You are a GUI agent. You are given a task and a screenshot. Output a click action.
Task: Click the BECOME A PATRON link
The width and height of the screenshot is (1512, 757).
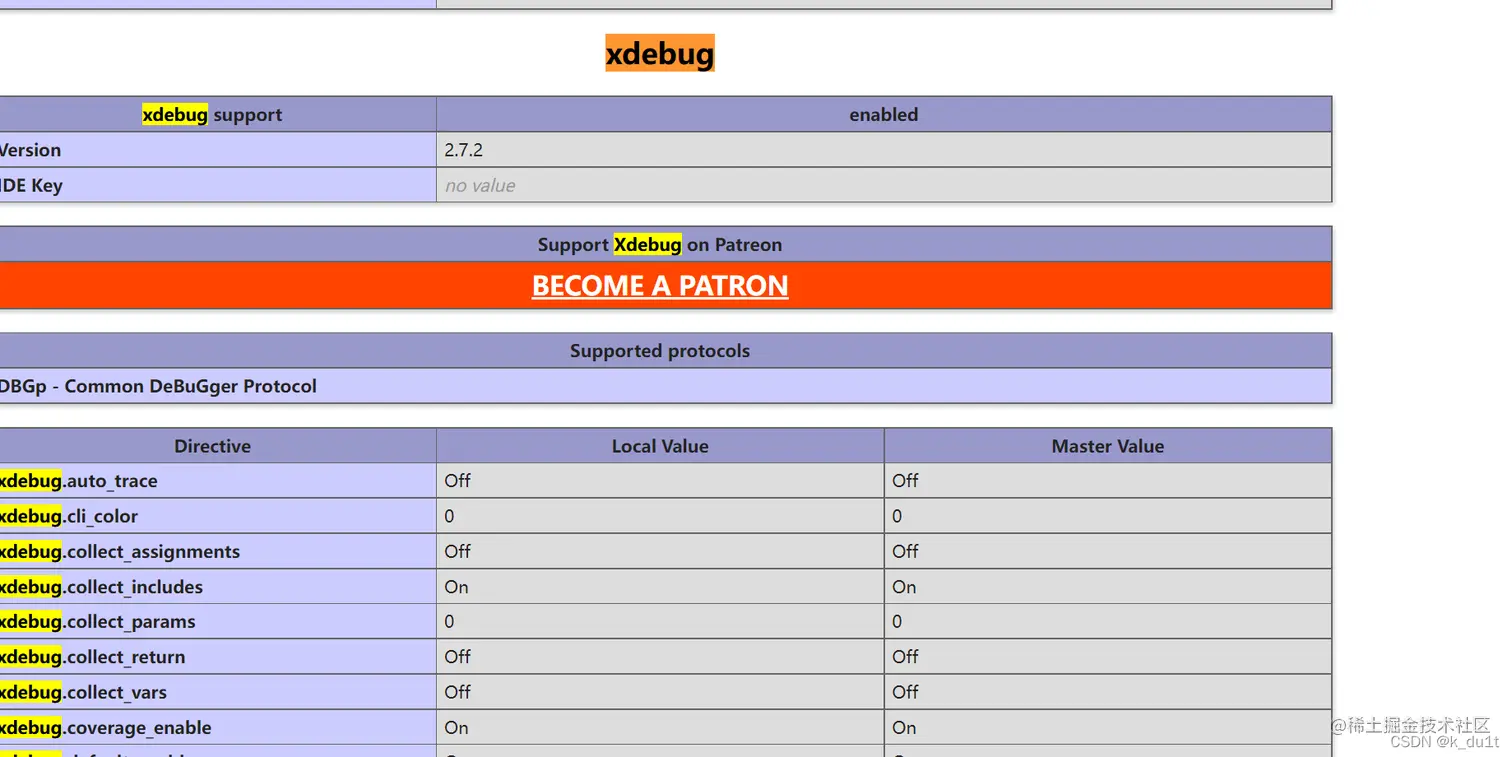coord(660,286)
